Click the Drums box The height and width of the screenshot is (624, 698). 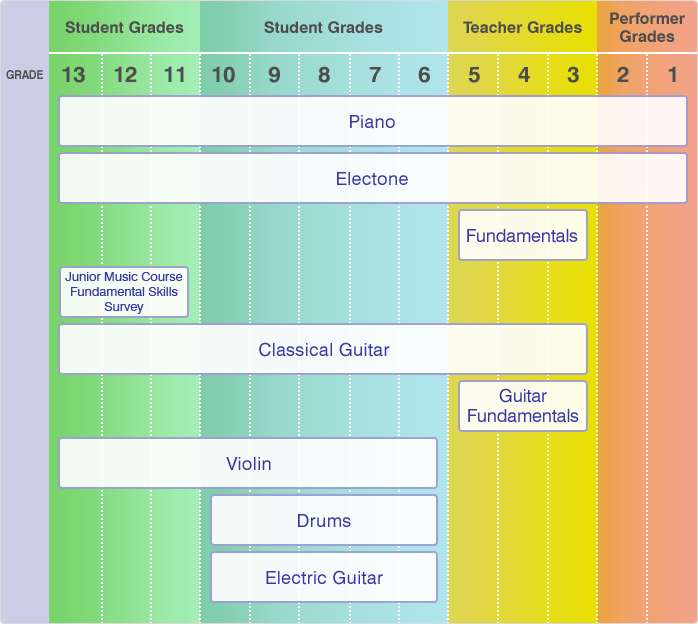point(324,520)
